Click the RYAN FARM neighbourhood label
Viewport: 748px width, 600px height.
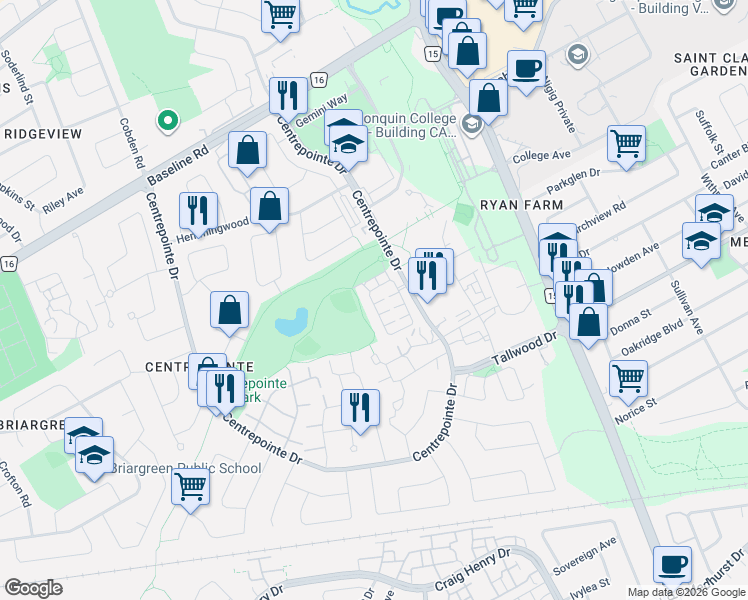521,205
